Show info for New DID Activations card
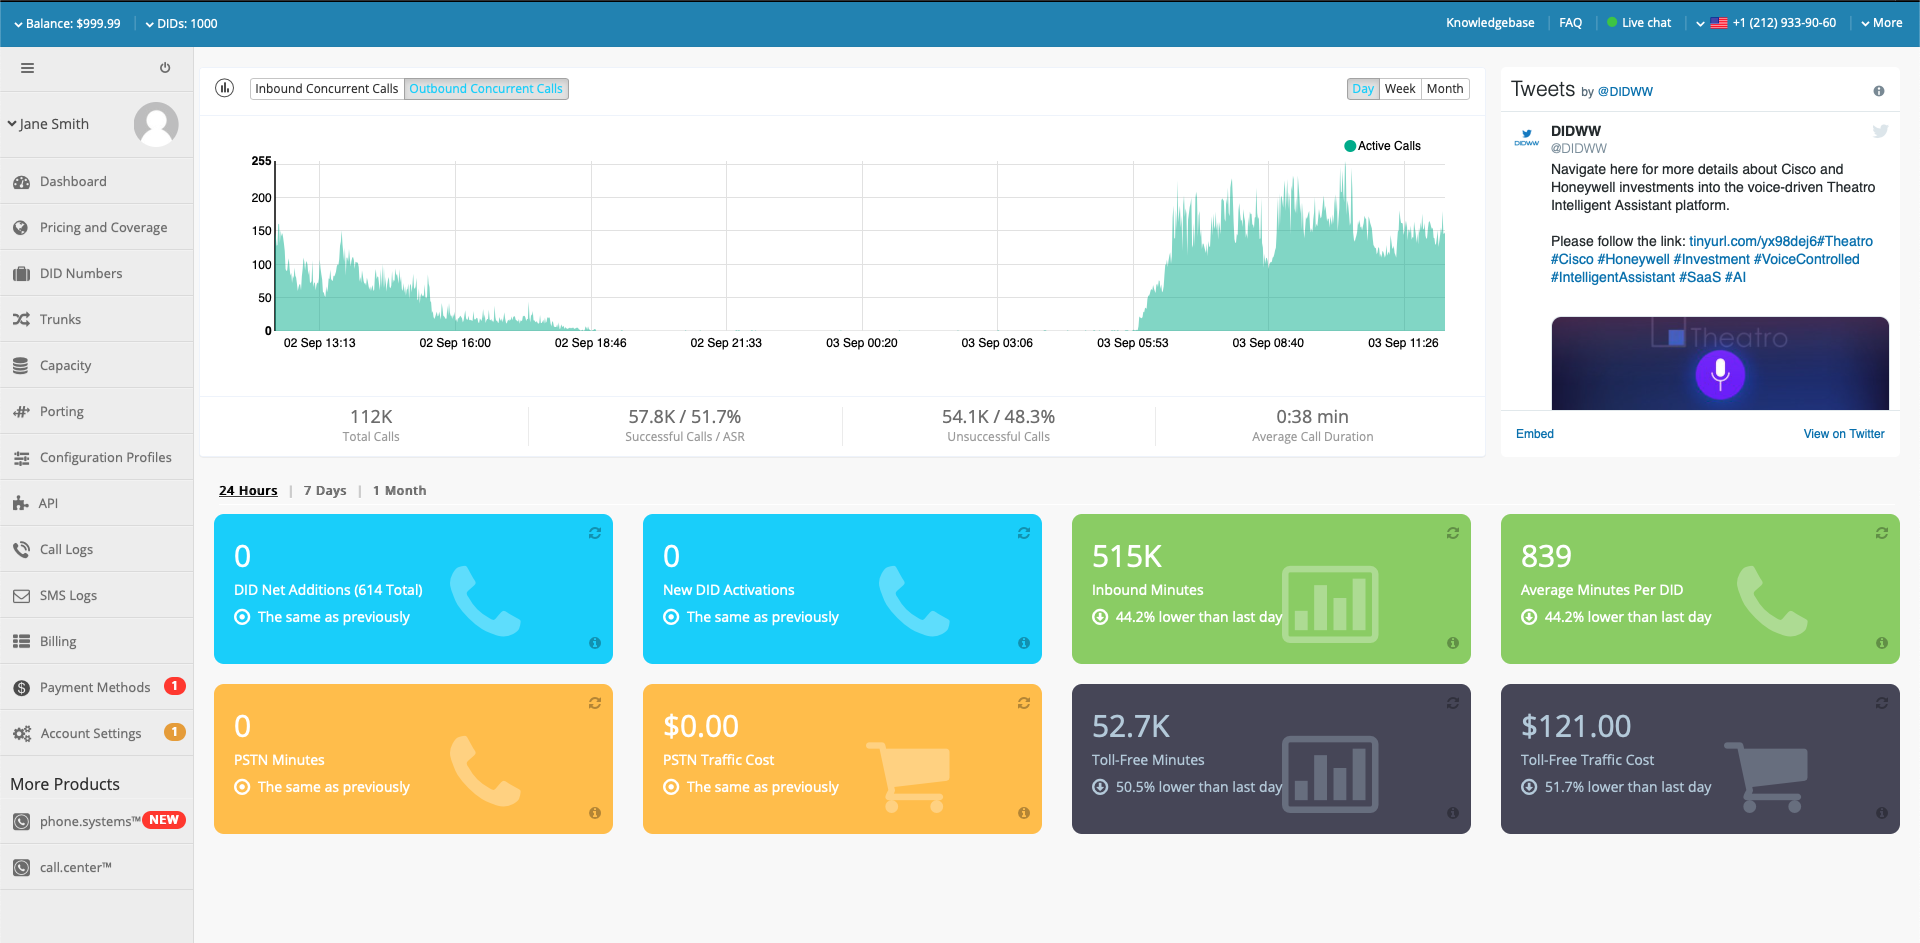 [x=1024, y=643]
